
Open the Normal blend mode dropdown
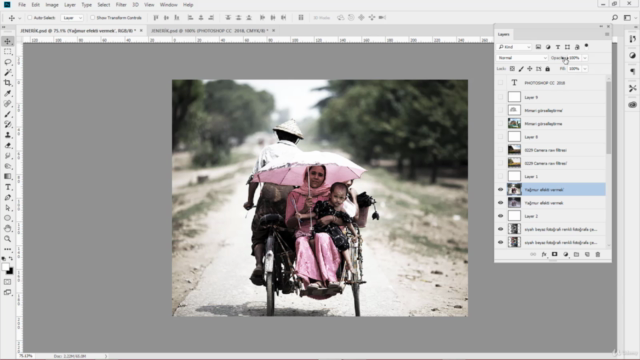(522, 58)
